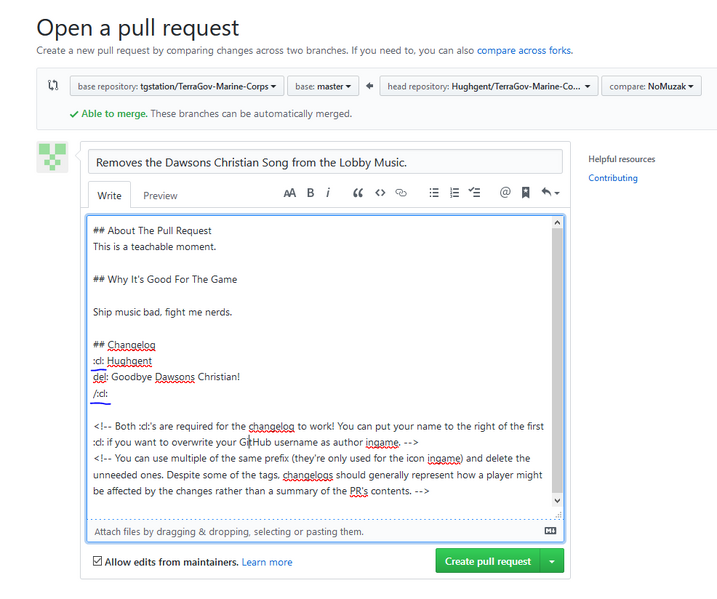Click 'del: Goodbye Dawsons Christian!' line
Viewport: 717px width, 599px height.
click(166, 377)
